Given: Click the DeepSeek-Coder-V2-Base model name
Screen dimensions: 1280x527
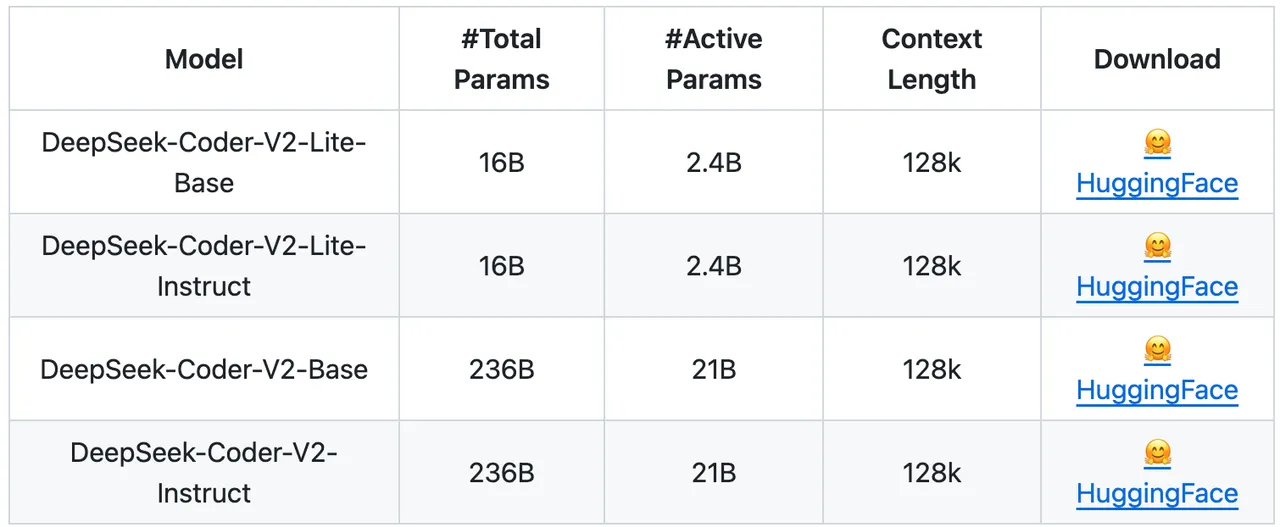Looking at the screenshot, I should point(204,370).
